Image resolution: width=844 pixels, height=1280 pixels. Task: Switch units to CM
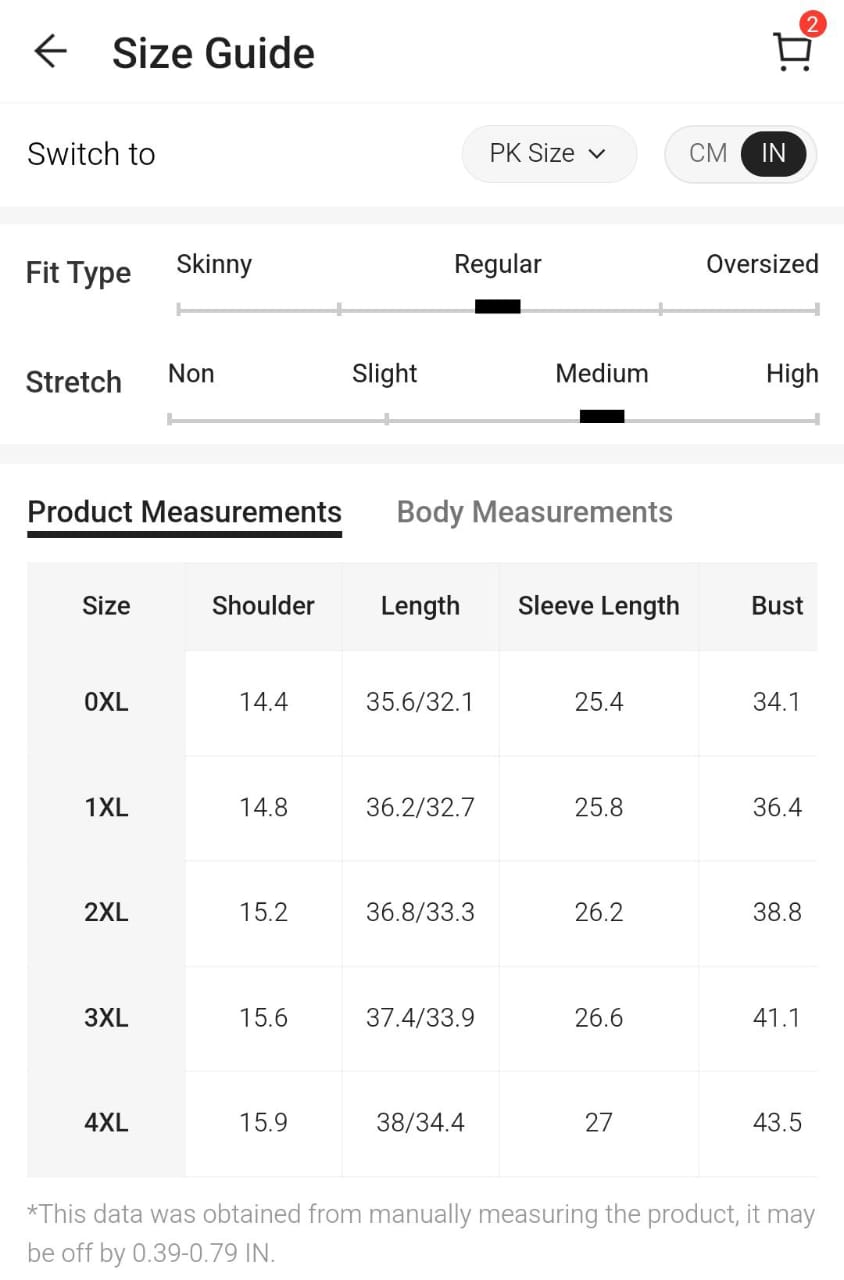coord(708,154)
